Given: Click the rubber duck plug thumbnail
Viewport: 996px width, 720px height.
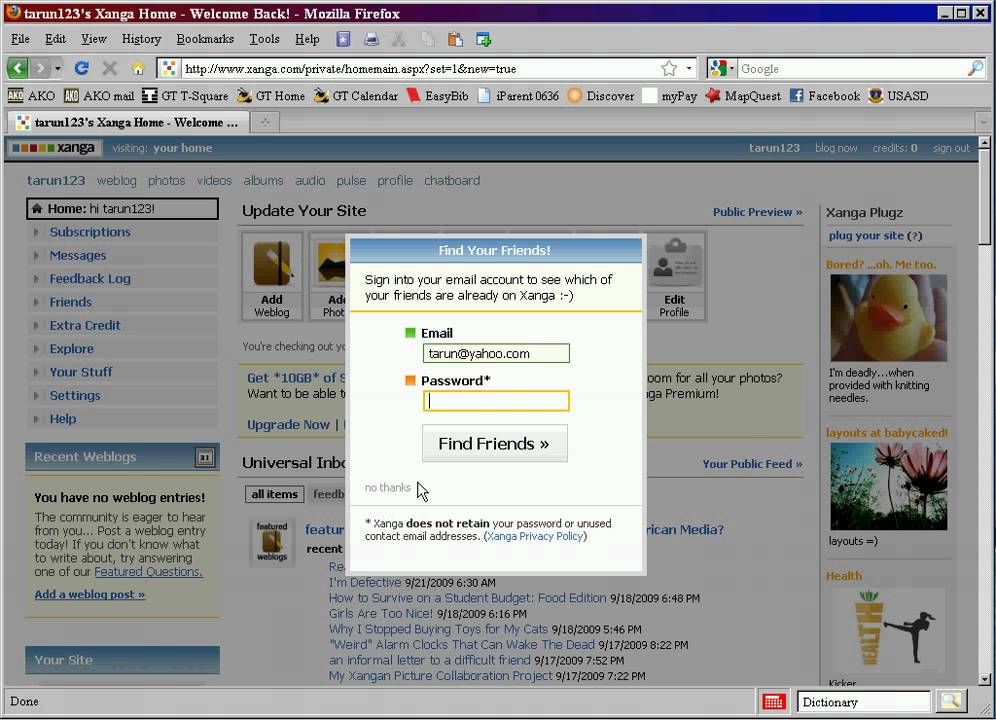Looking at the screenshot, I should [888, 318].
